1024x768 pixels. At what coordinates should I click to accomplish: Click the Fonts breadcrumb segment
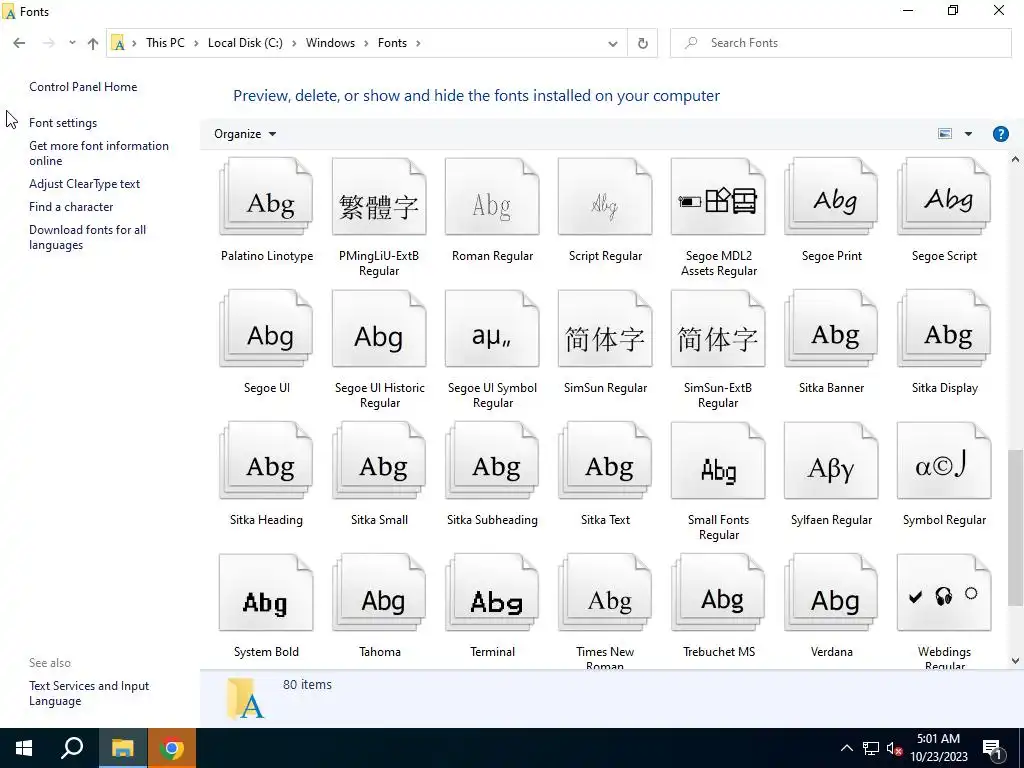click(392, 43)
